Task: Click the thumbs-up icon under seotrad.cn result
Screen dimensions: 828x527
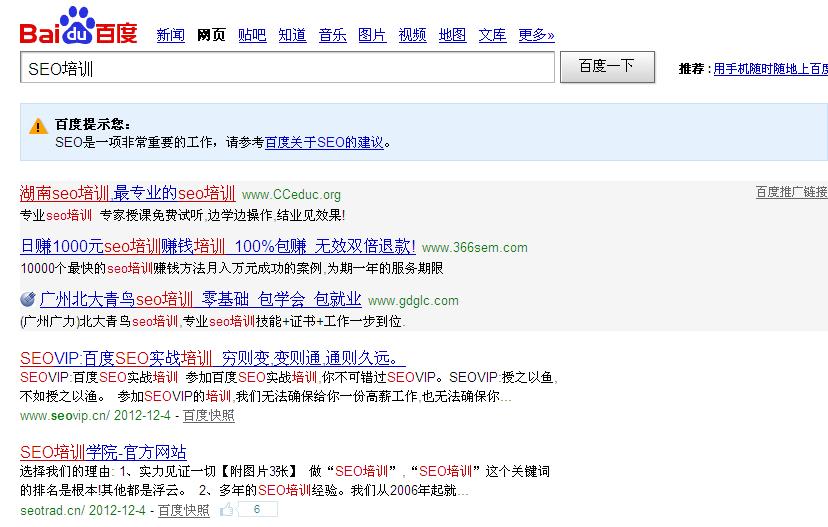Action: [x=227, y=510]
